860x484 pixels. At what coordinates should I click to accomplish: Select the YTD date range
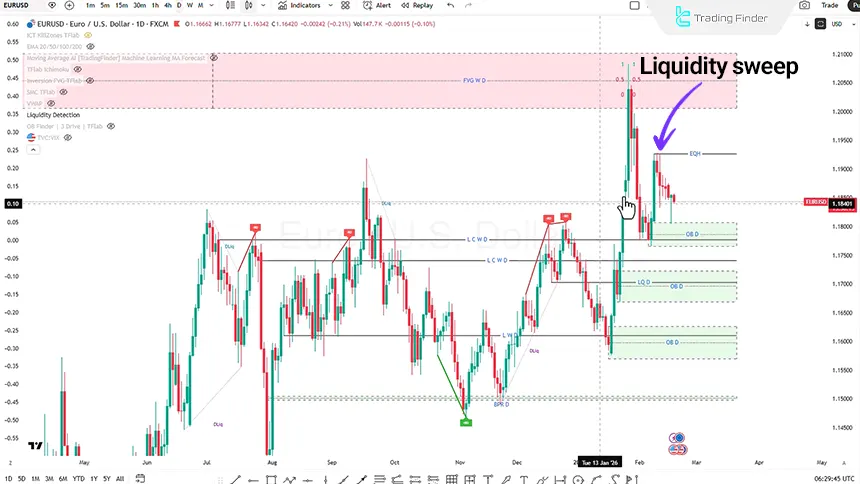78,479
